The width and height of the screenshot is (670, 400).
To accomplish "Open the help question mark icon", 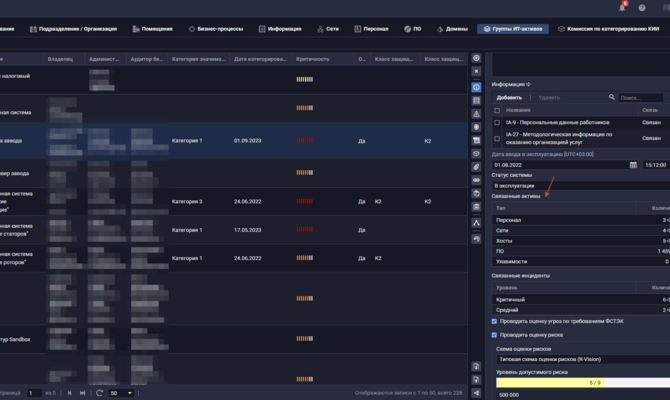I will coord(642,8).
